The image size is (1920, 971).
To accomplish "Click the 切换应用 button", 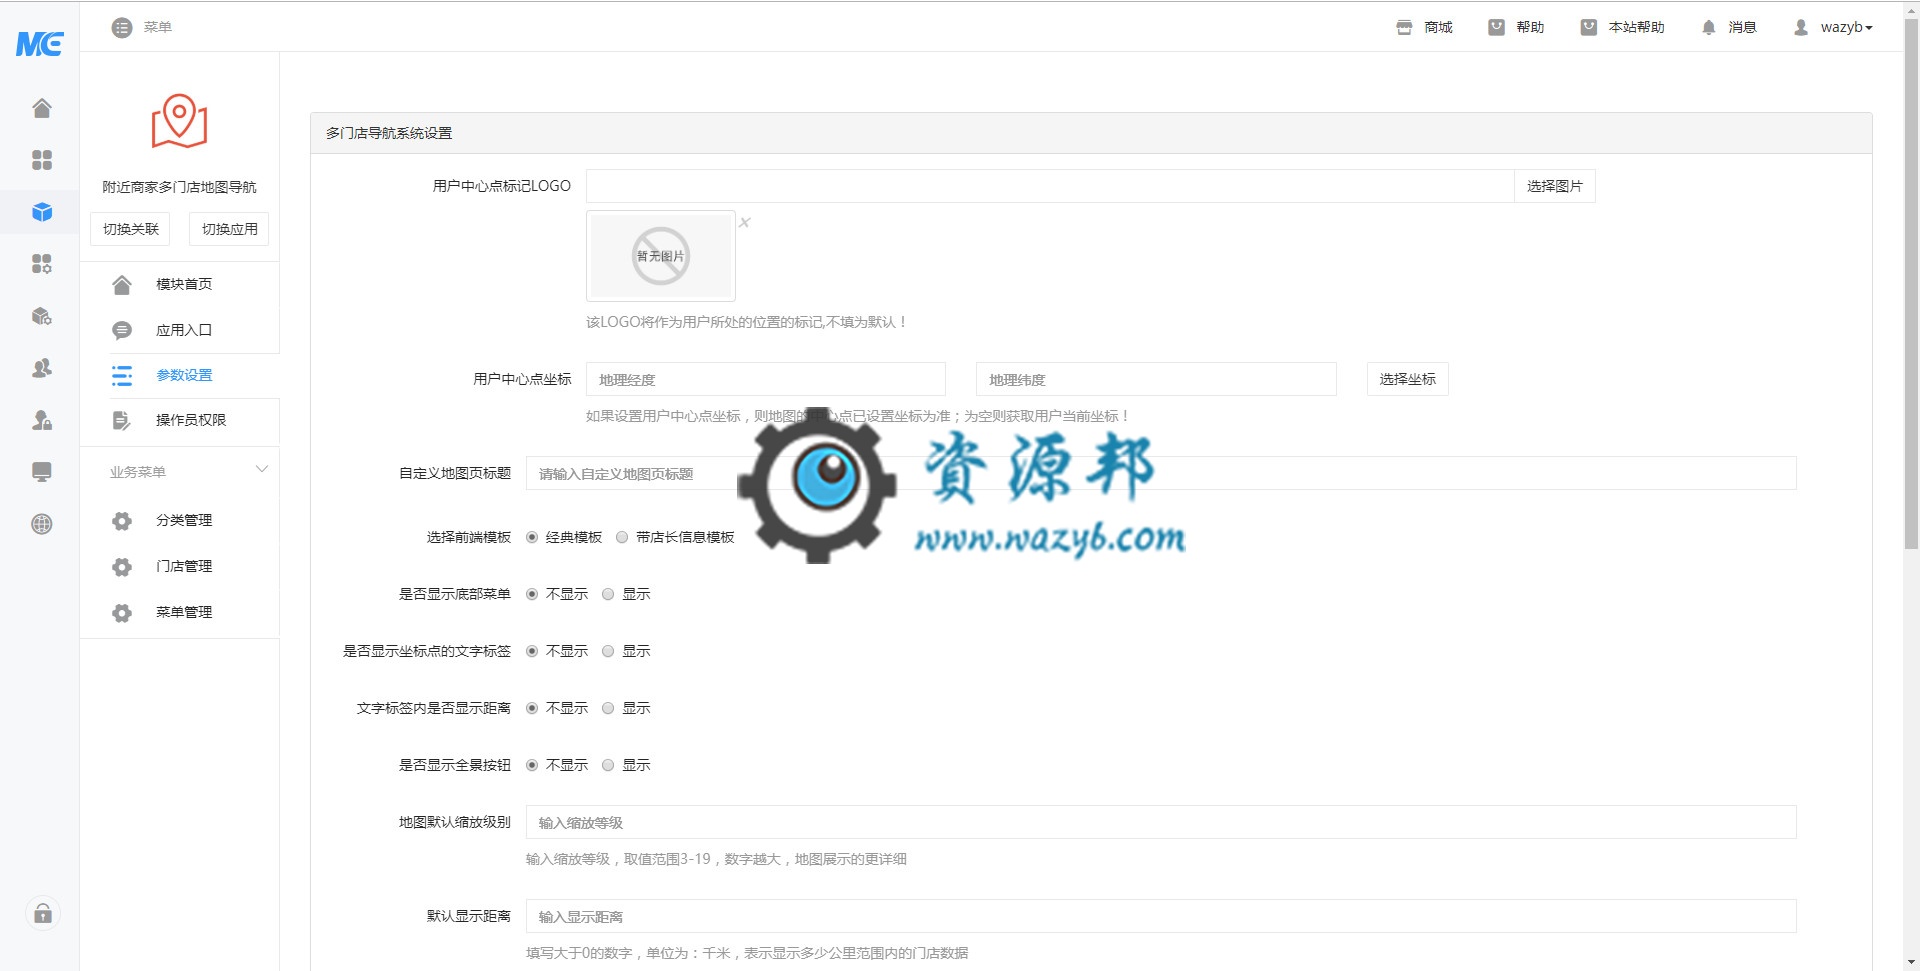I will coord(229,229).
